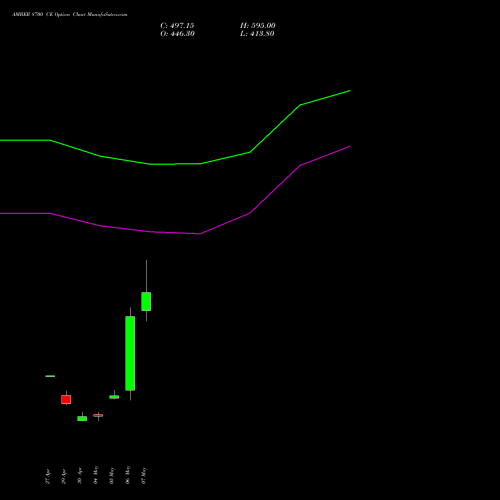The width and height of the screenshot is (500, 500).
Task: Click the "04 May" date axis label
Action: [x=96, y=475]
